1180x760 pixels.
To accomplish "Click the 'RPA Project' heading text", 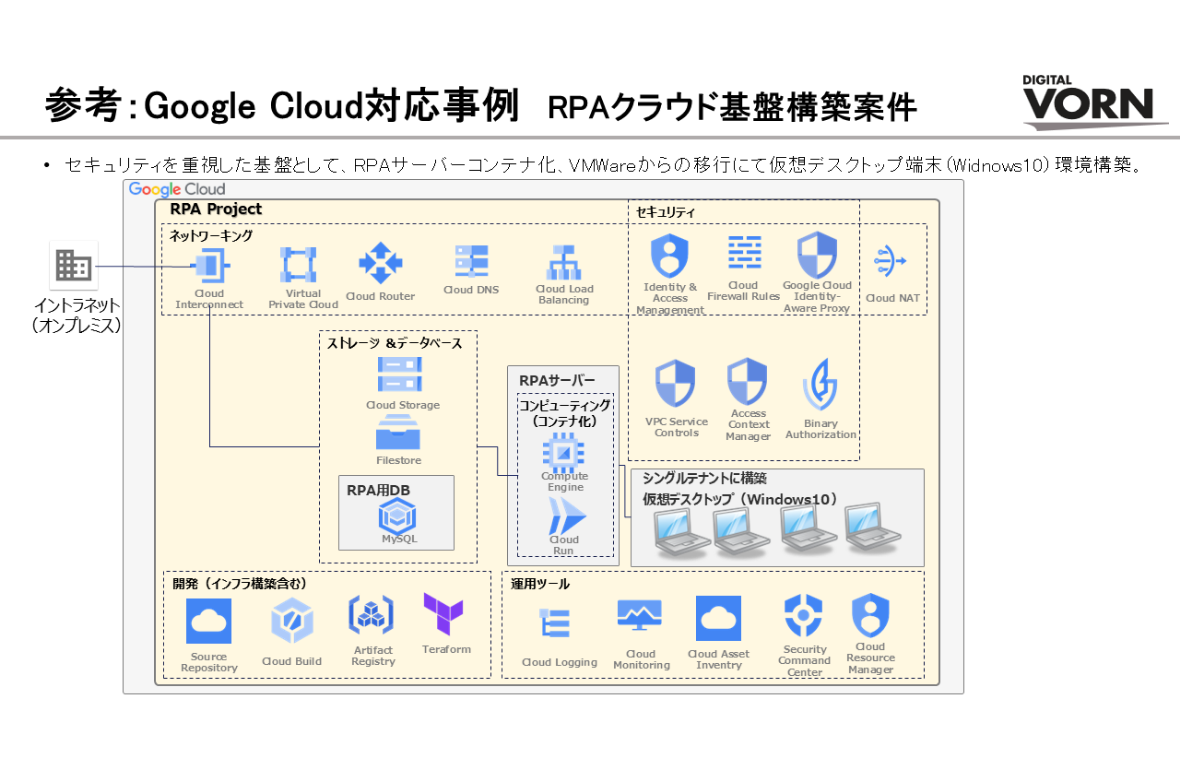I will [x=216, y=209].
